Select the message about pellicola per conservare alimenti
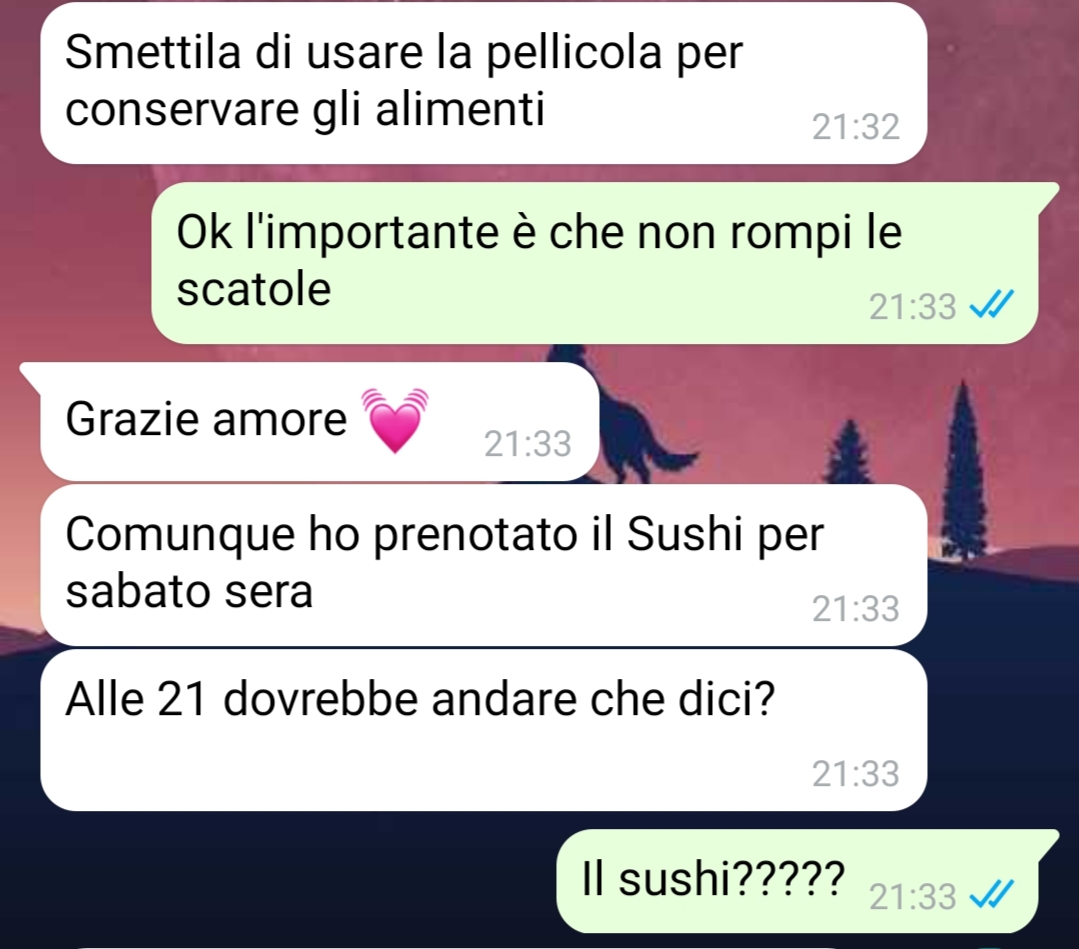1079x949 pixels. [x=483, y=83]
